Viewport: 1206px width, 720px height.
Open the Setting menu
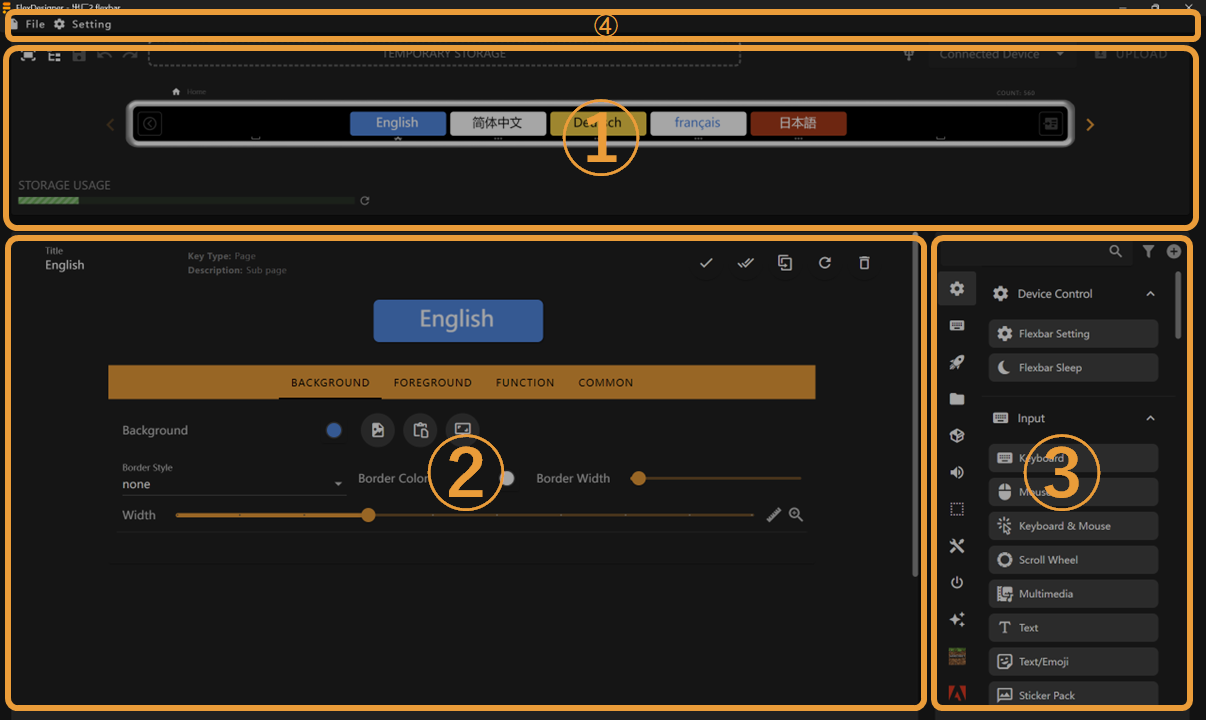(x=82, y=24)
